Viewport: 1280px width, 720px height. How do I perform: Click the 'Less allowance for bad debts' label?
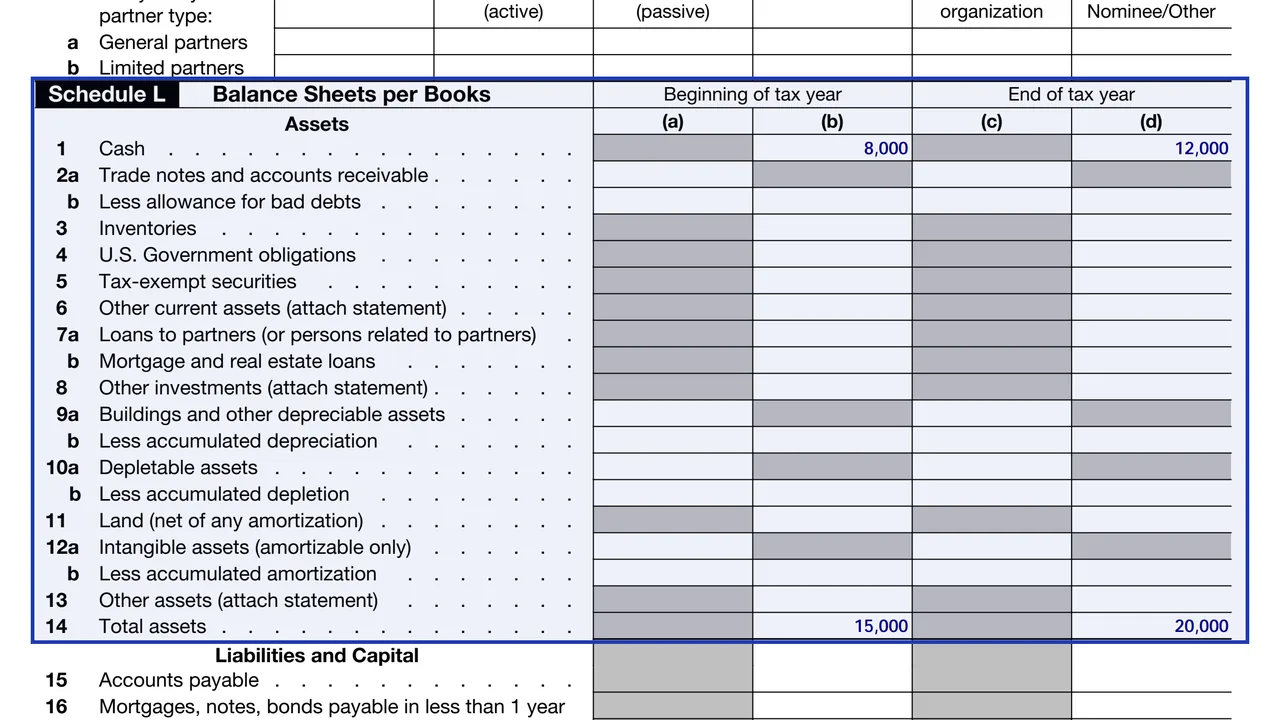click(x=230, y=202)
